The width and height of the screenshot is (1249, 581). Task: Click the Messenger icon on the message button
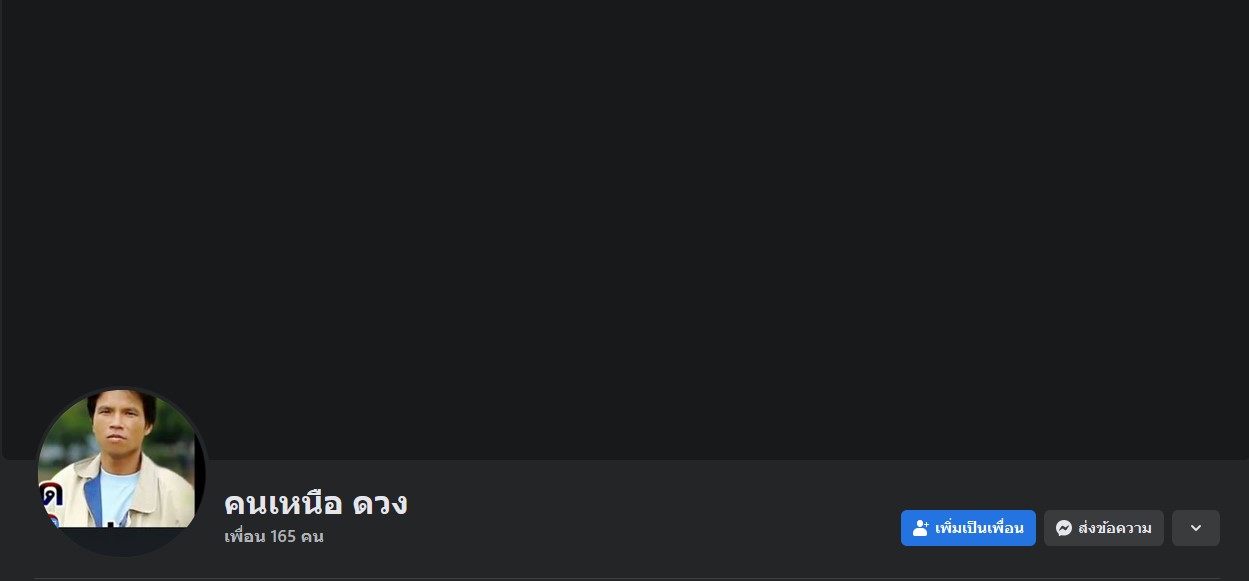pos(1064,528)
